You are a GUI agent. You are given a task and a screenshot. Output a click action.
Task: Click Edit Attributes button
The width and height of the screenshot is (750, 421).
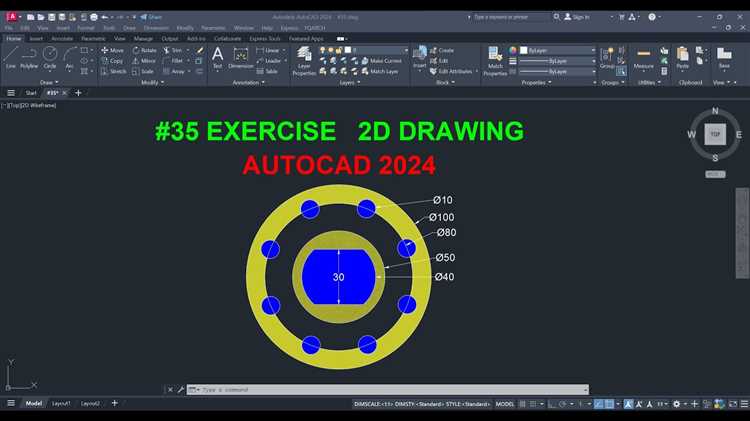[x=451, y=71]
